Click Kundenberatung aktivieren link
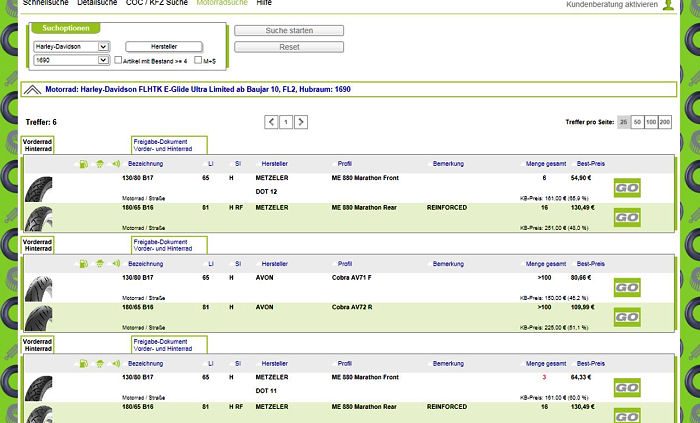The width and height of the screenshot is (700, 423). point(612,4)
